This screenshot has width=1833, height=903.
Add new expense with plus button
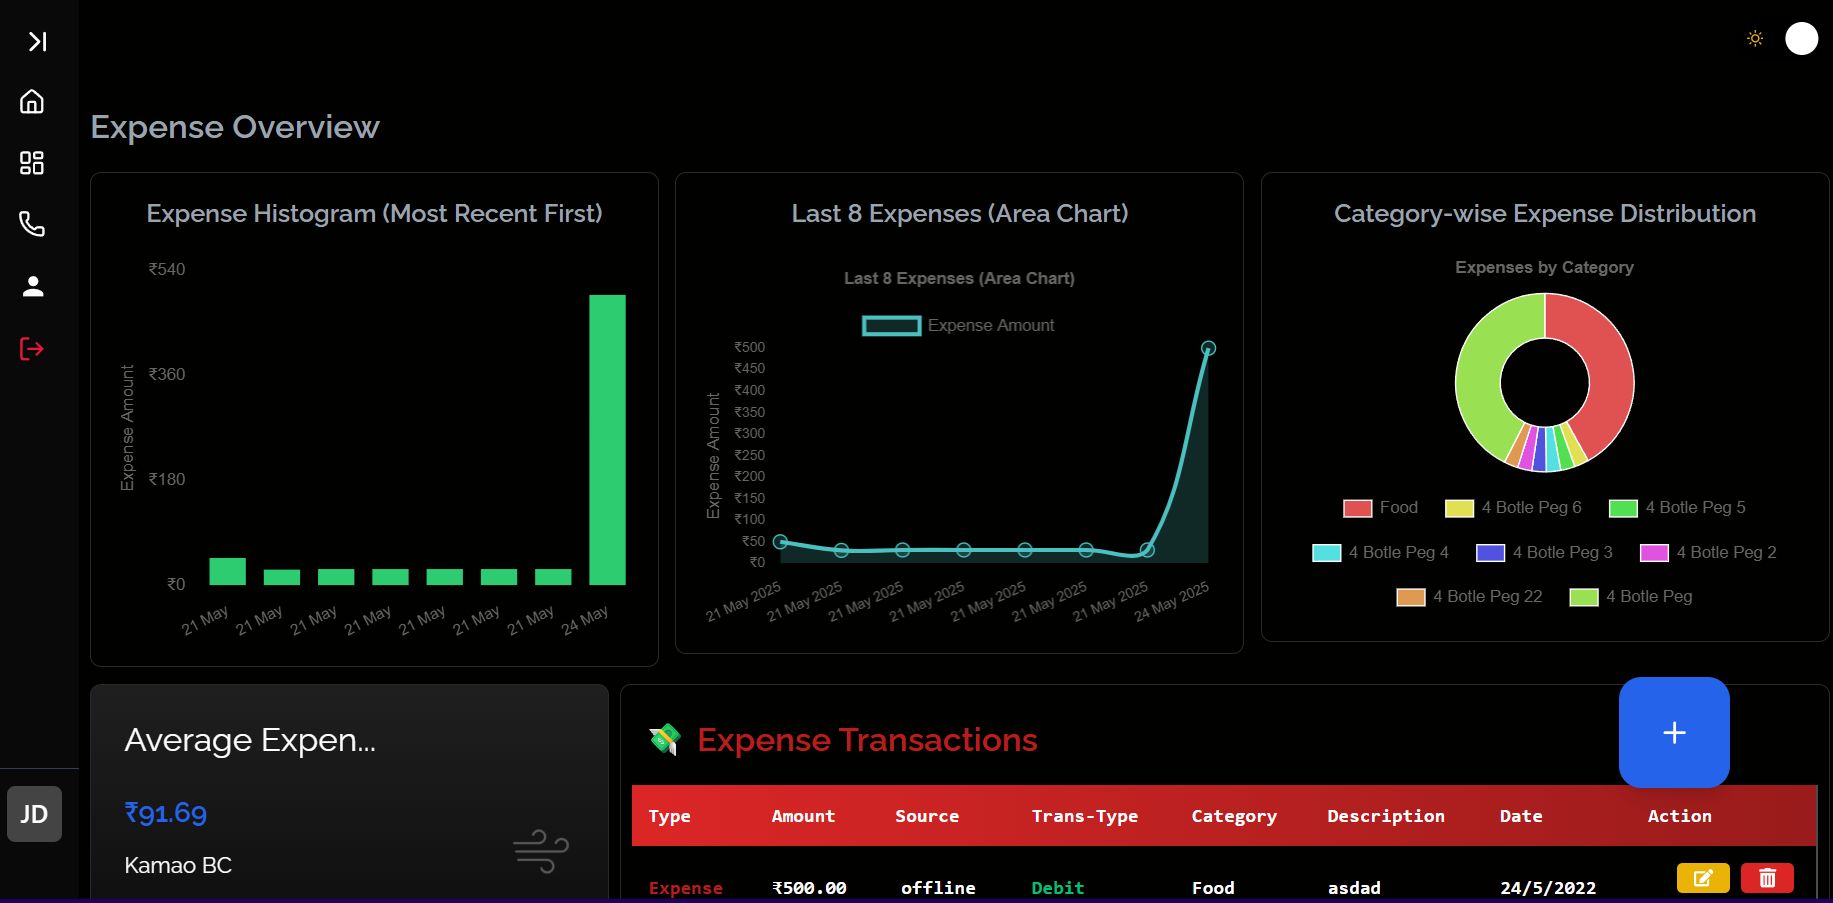click(1674, 732)
